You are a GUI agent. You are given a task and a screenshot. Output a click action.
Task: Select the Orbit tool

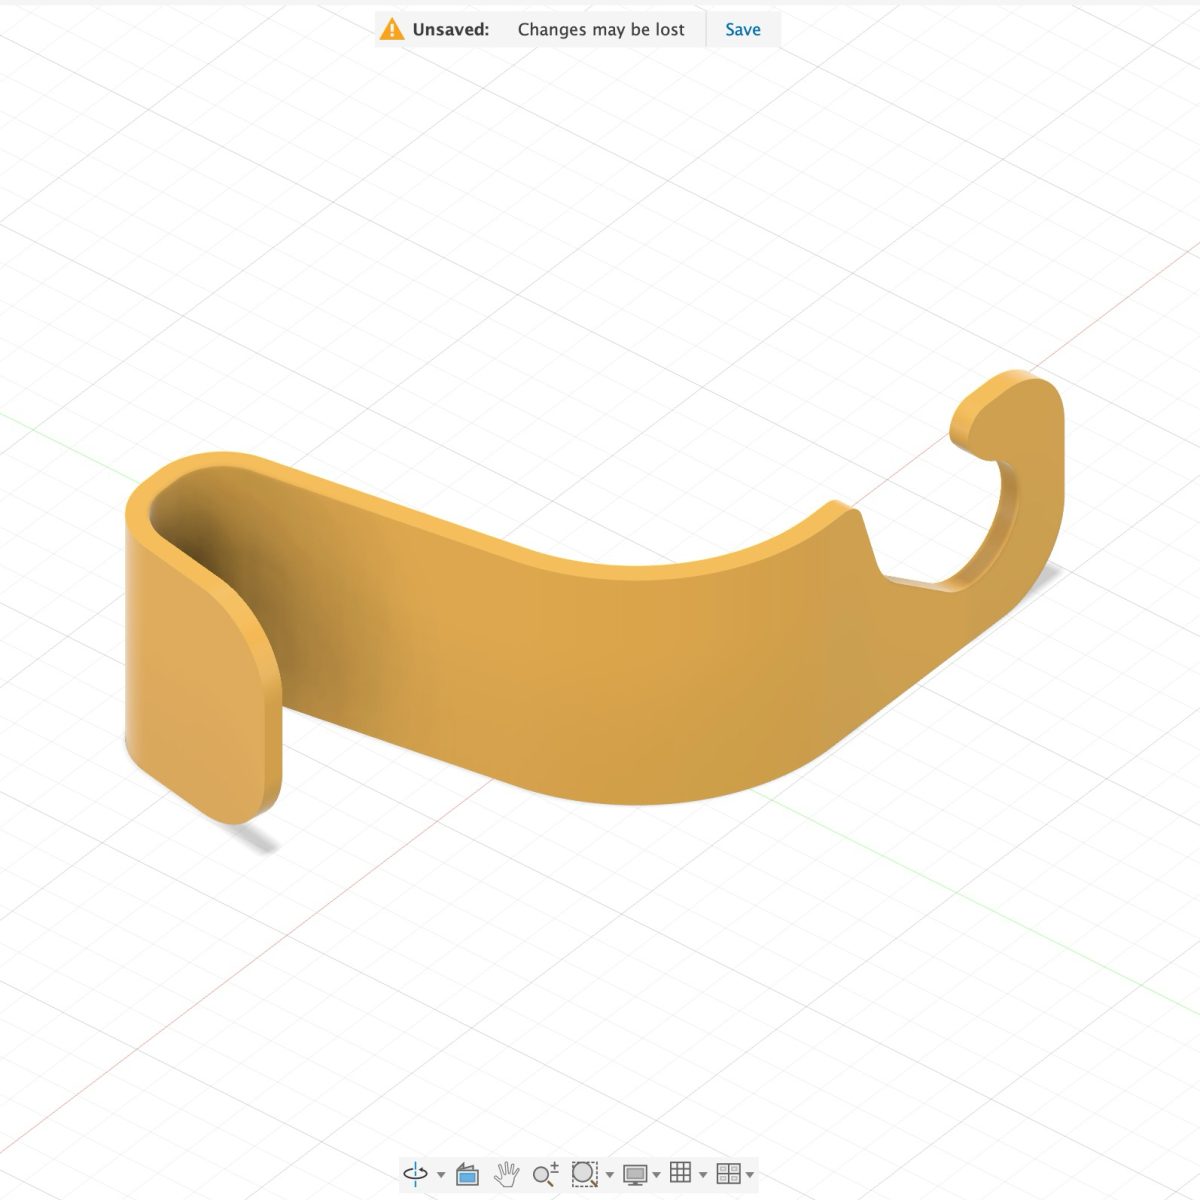[415, 1172]
